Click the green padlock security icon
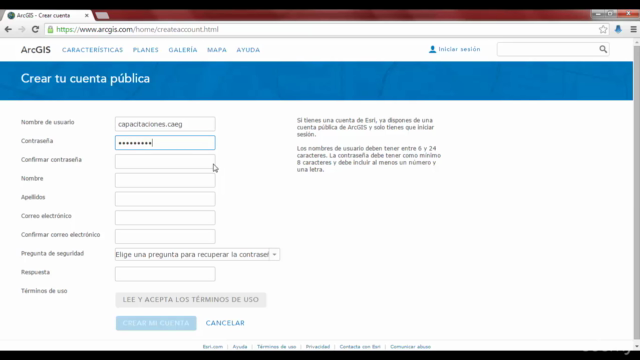Screen dimensions: 640x360 click(x=50, y=29)
